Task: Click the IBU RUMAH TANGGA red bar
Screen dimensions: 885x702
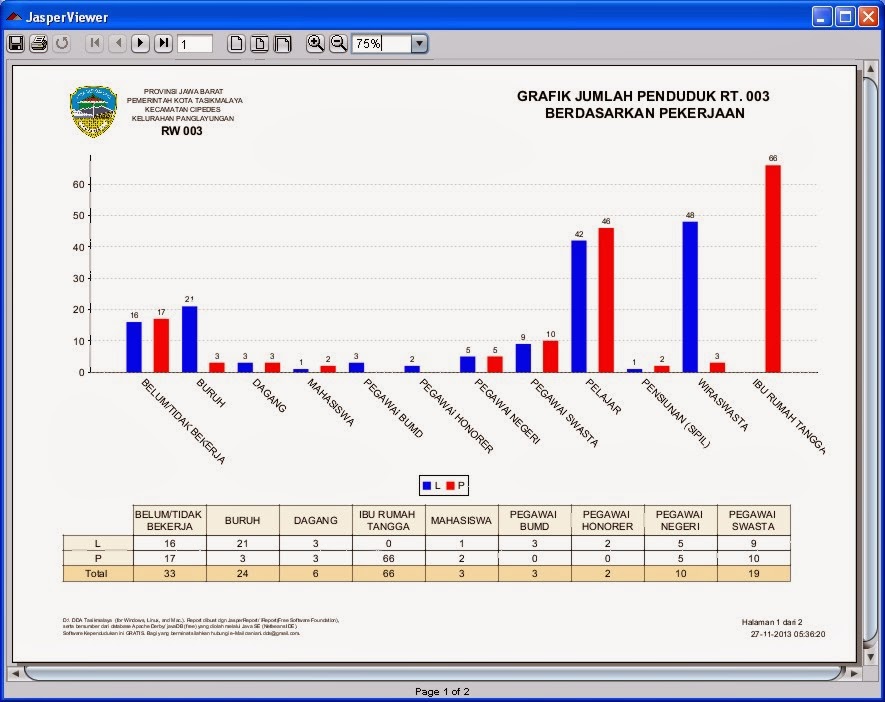Action: click(773, 269)
